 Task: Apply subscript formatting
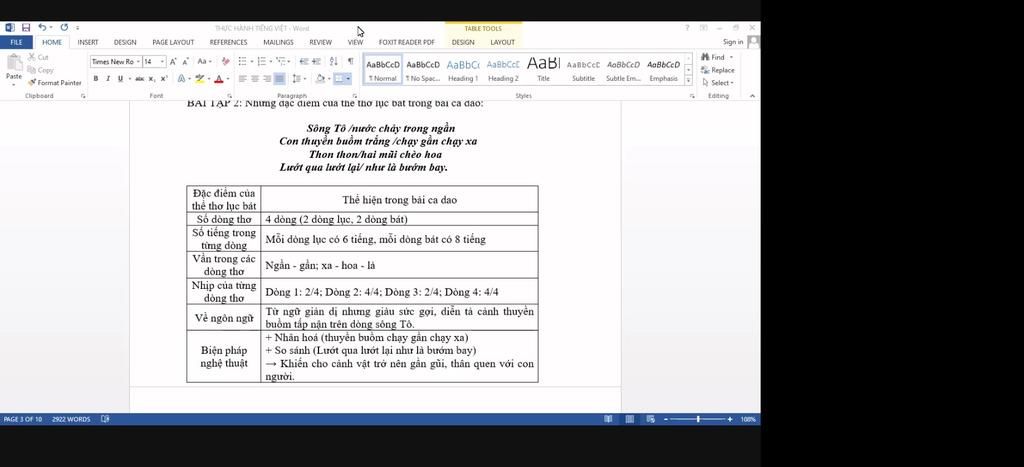coord(152,79)
